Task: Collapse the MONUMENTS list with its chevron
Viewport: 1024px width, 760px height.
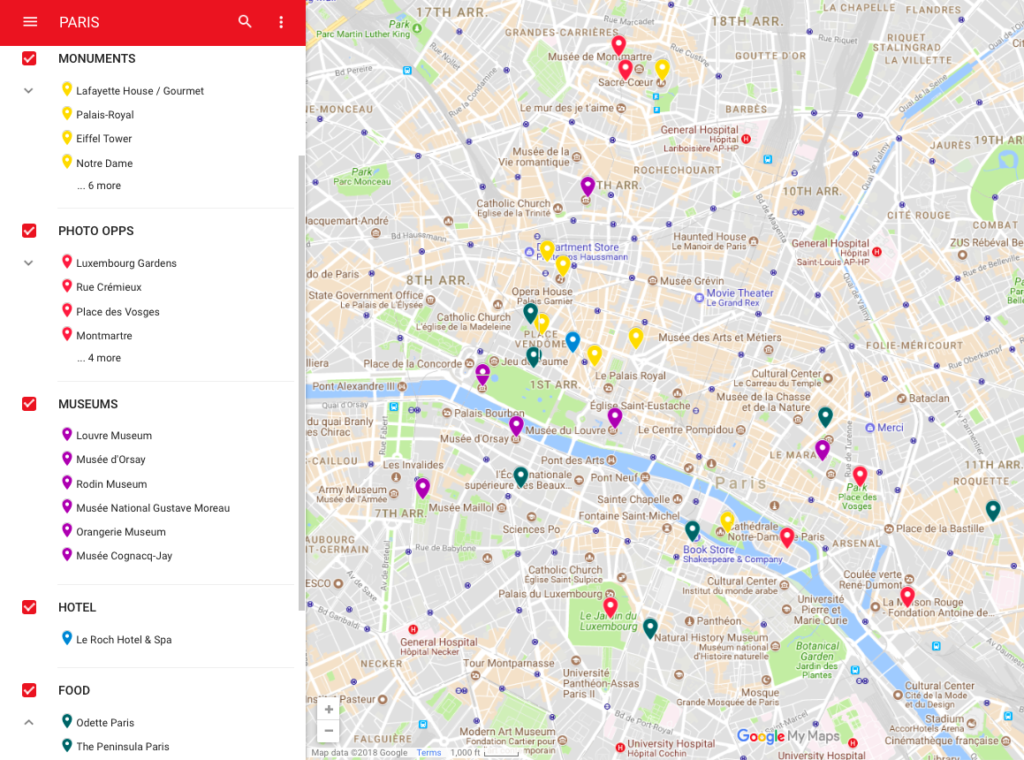Action: [x=28, y=89]
